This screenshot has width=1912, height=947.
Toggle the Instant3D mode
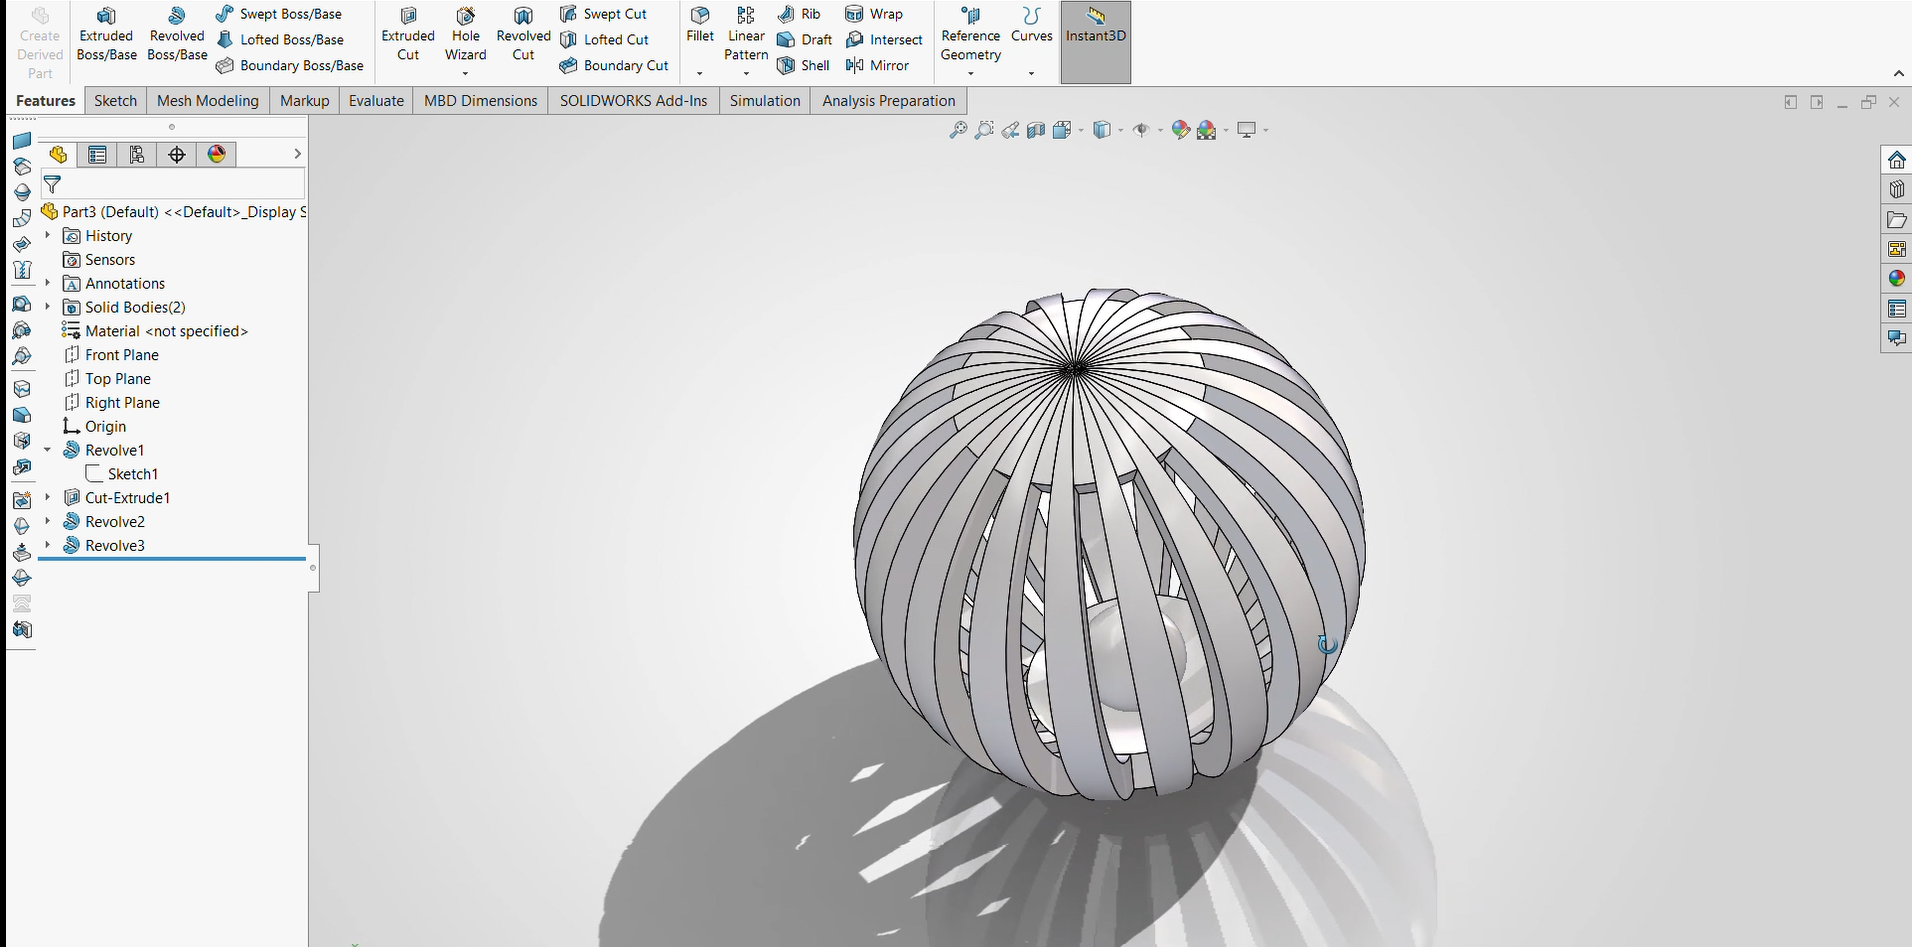coord(1096,40)
